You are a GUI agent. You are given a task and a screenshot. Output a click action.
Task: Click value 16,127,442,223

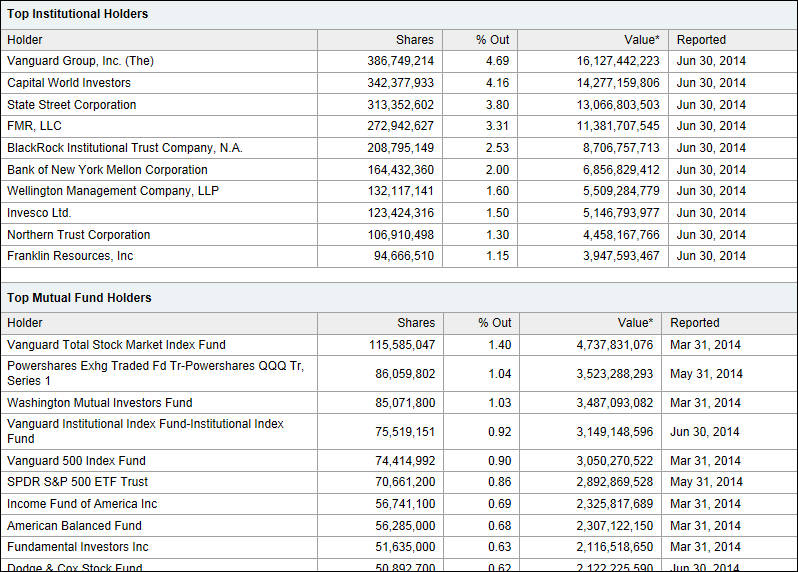(618, 61)
